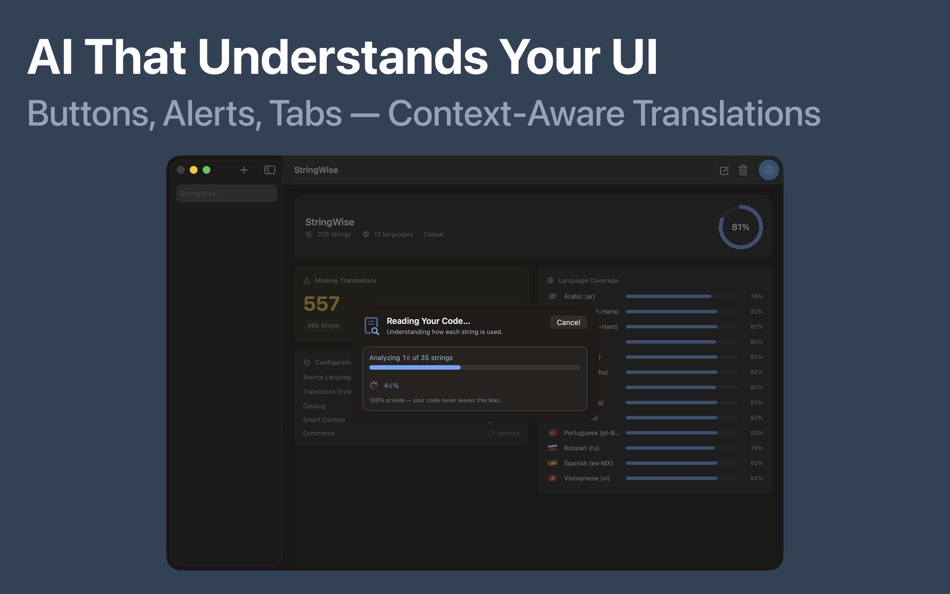Screen dimensions: 950x594
Task: Click the Russian flag icon
Action: pos(553,448)
